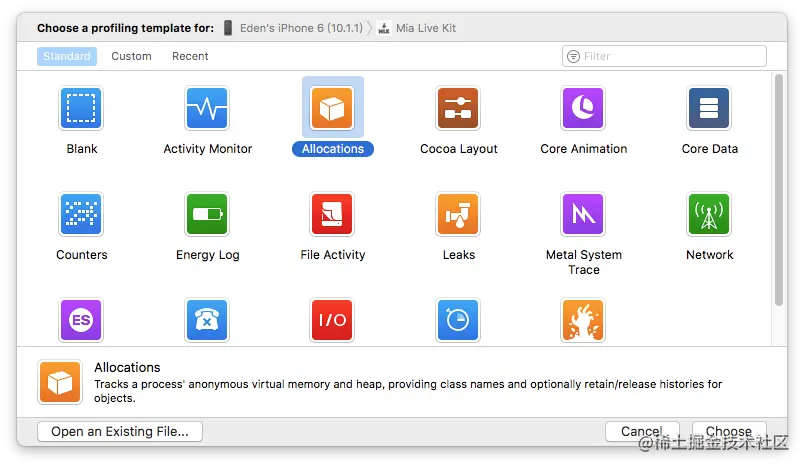Focus the Filter search field
Image resolution: width=804 pixels, height=467 pixels.
pos(665,56)
